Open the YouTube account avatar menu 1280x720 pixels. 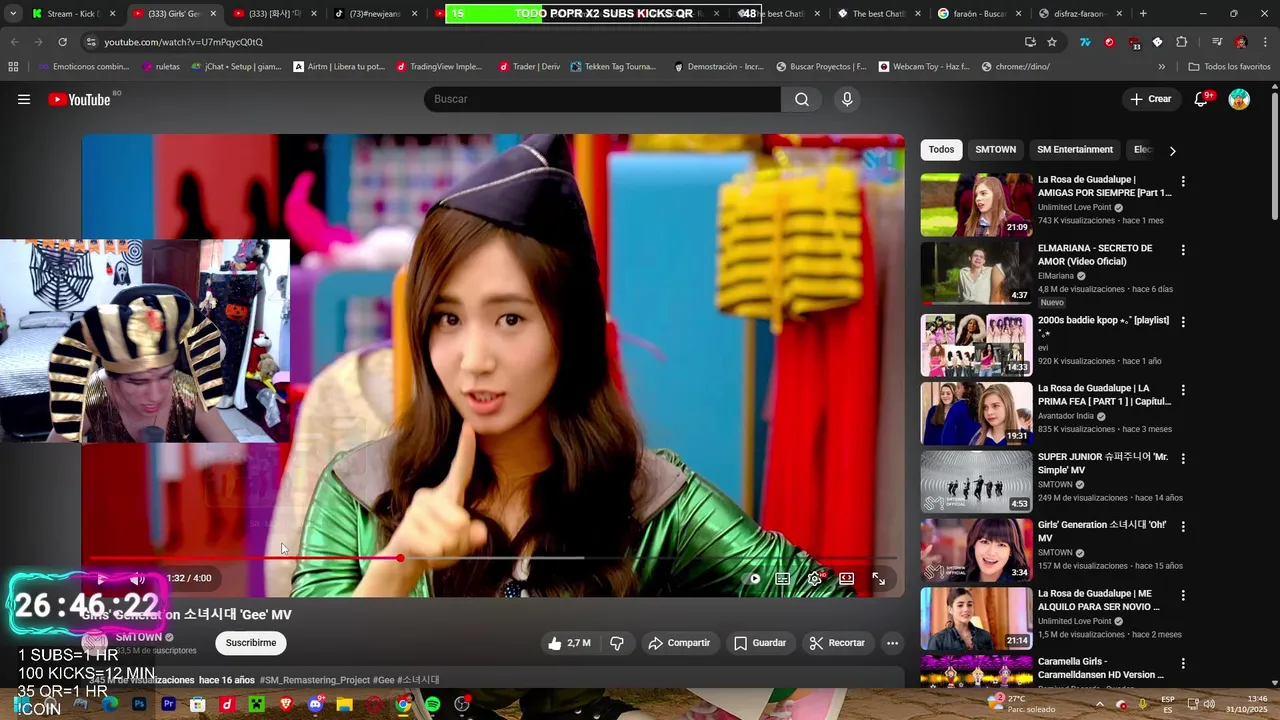[x=1239, y=99]
